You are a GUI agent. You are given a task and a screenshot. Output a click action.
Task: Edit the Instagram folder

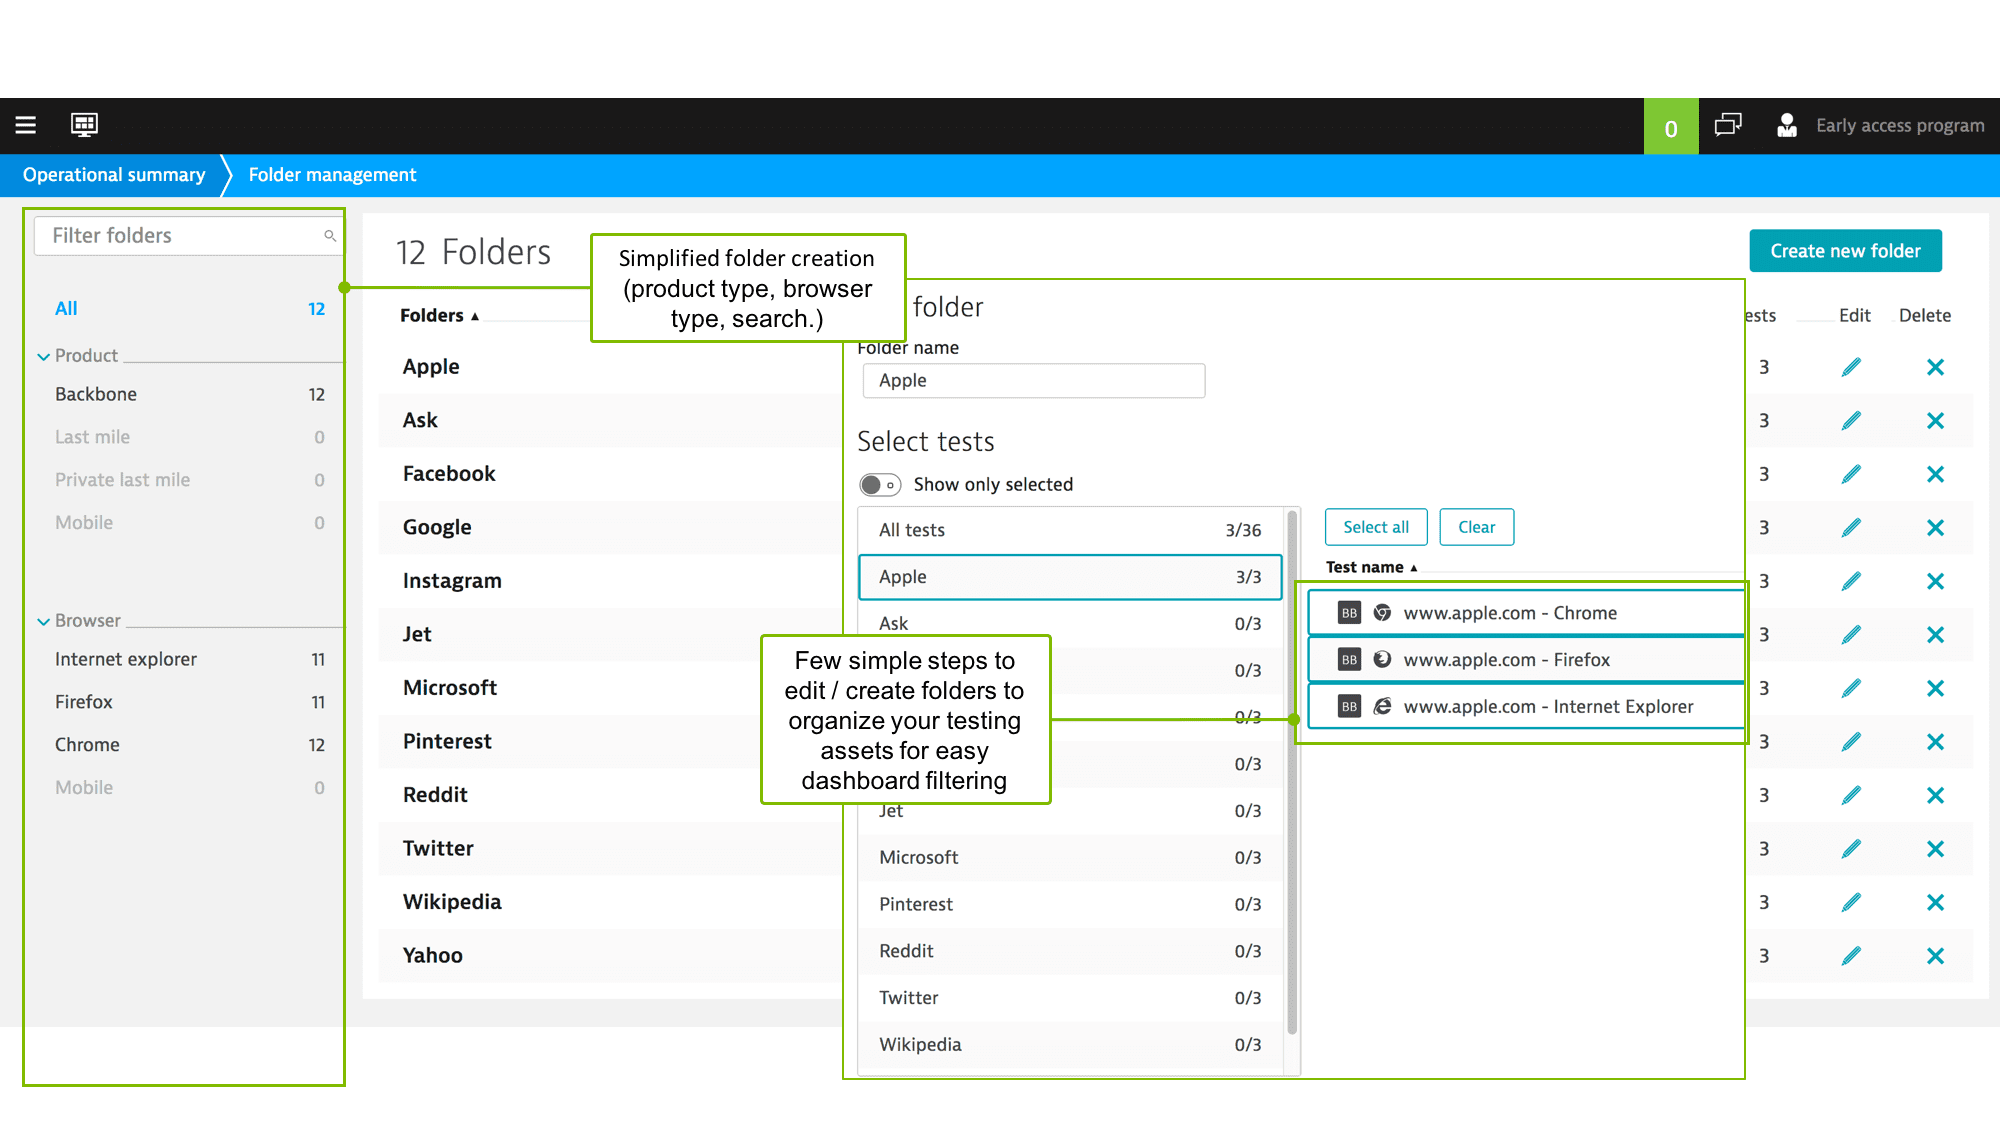point(1851,581)
